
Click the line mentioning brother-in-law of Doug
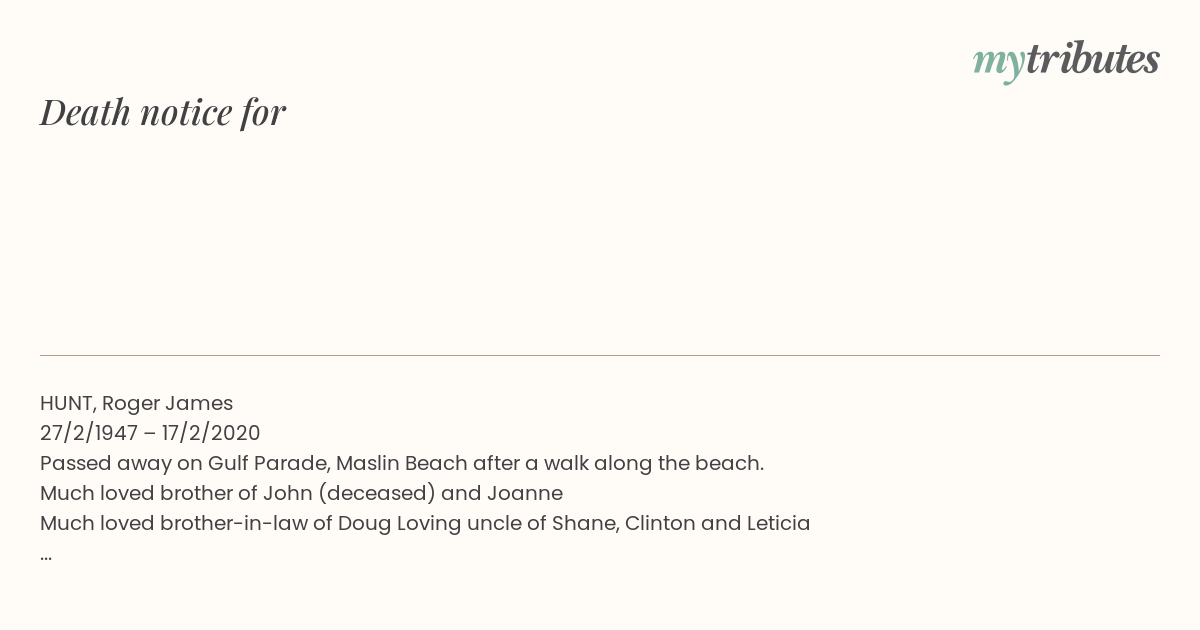click(425, 523)
